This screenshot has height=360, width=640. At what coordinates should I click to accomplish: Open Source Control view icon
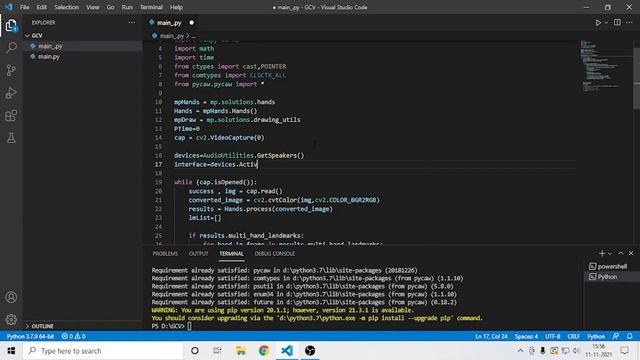pos(11,70)
